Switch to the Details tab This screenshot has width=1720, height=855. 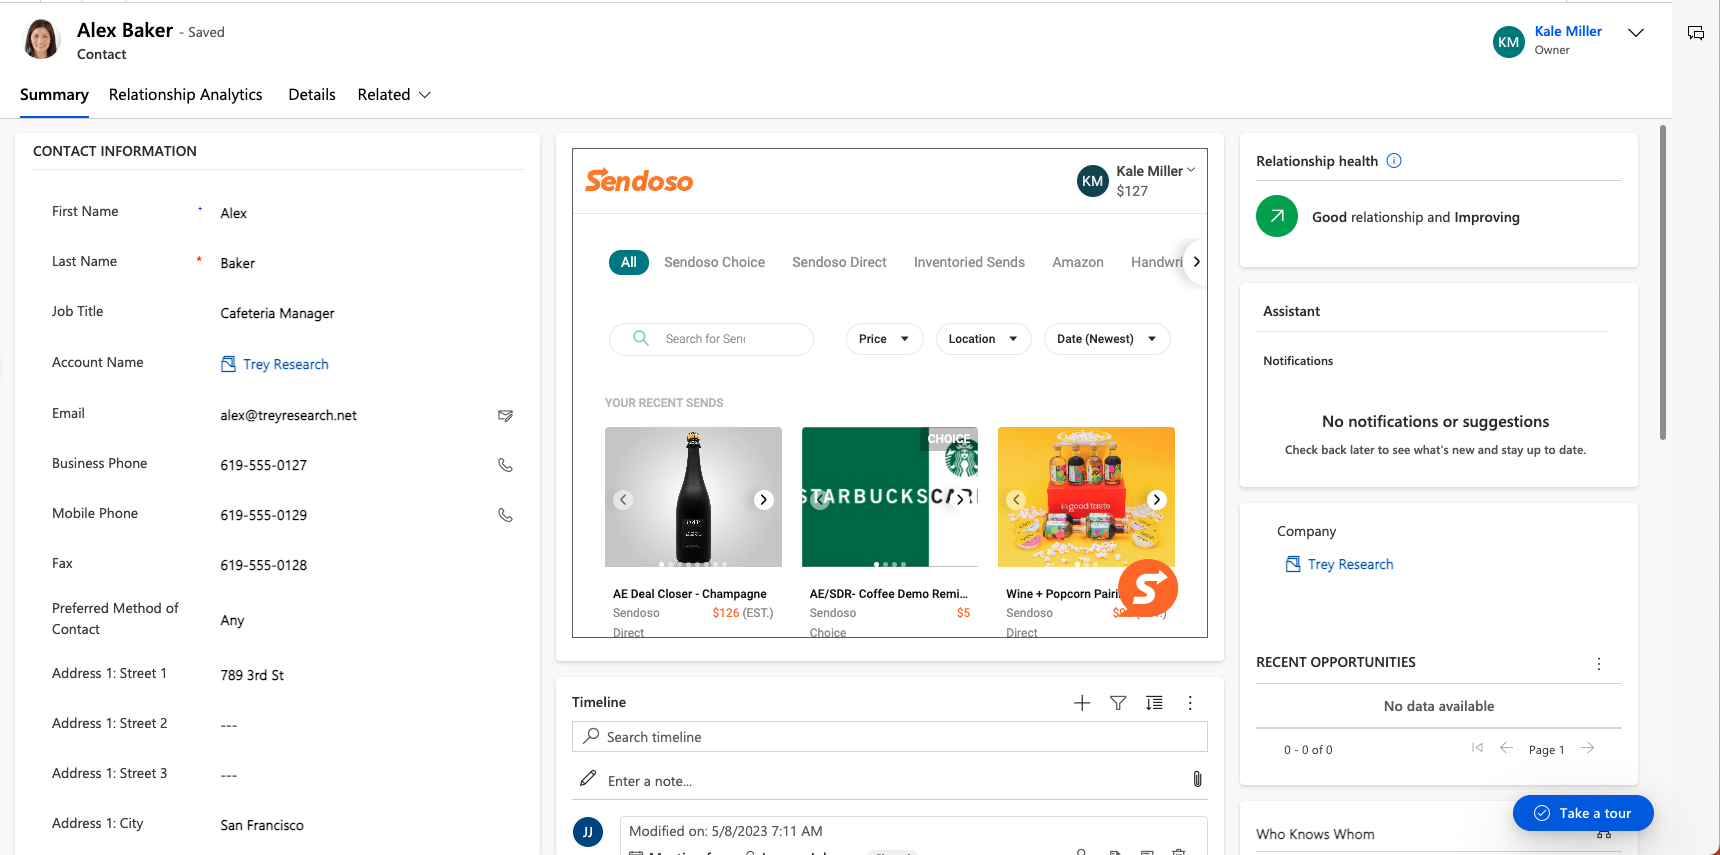(312, 95)
